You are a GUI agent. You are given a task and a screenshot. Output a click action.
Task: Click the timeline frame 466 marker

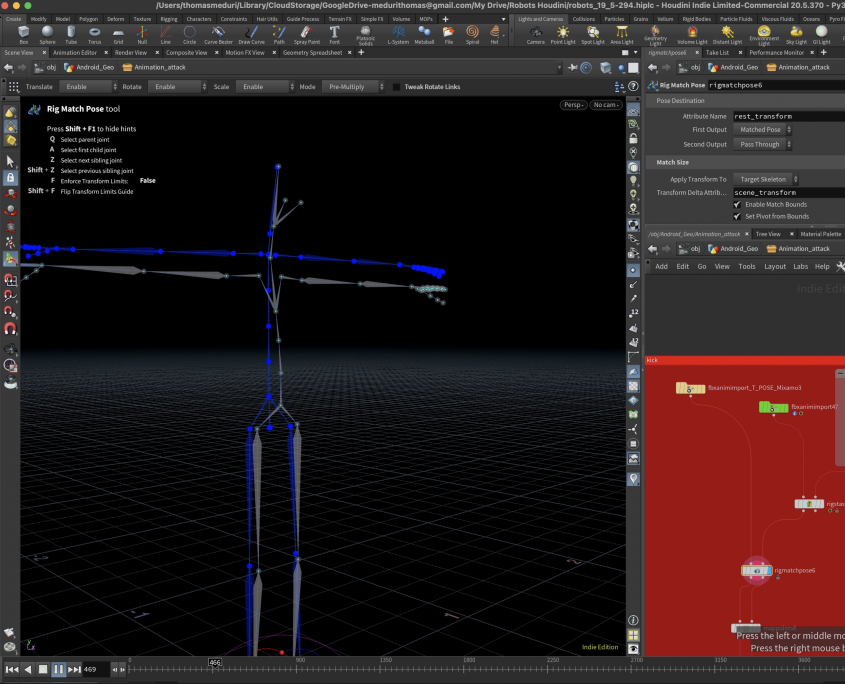(x=214, y=662)
